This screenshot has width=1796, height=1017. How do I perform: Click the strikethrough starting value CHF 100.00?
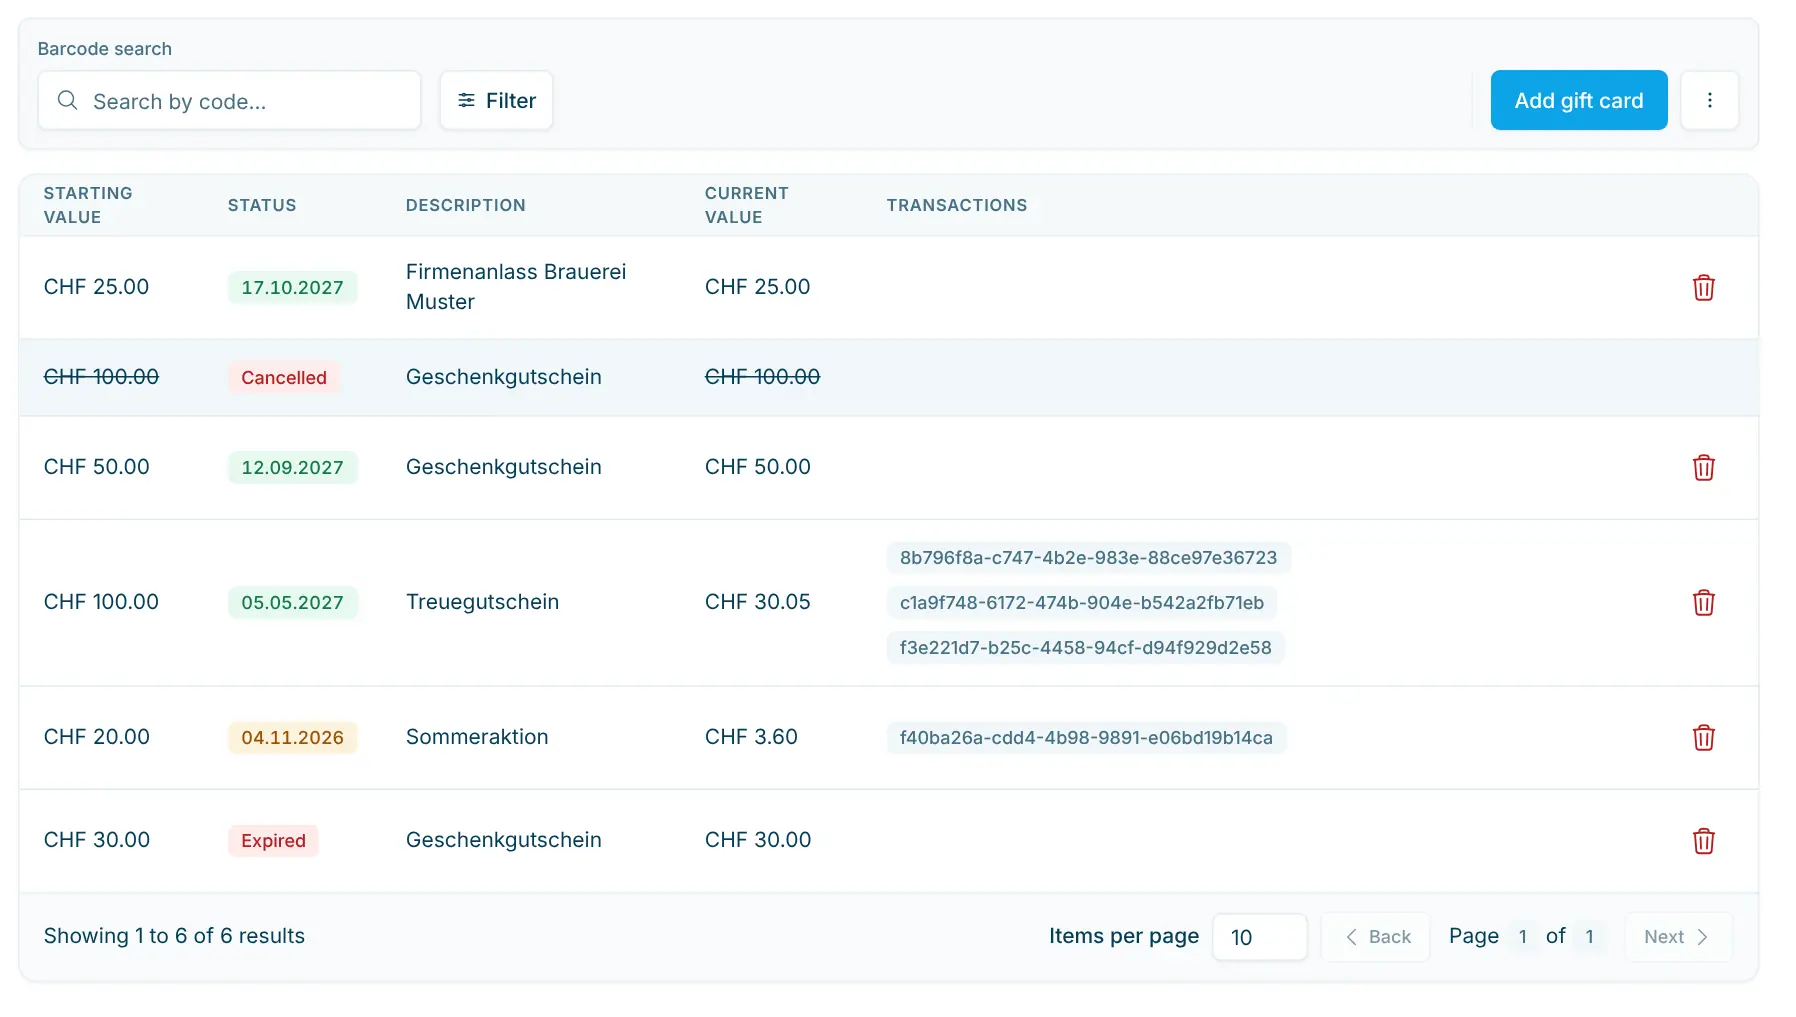point(101,377)
